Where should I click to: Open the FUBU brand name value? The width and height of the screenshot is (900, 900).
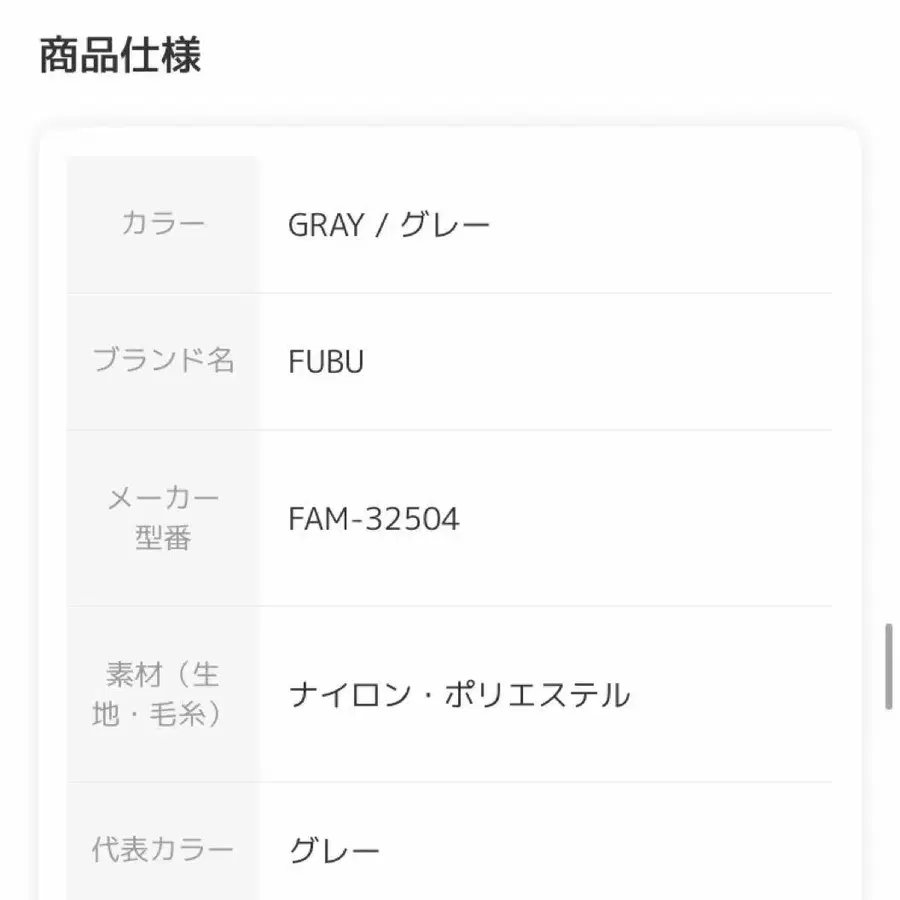coord(326,362)
